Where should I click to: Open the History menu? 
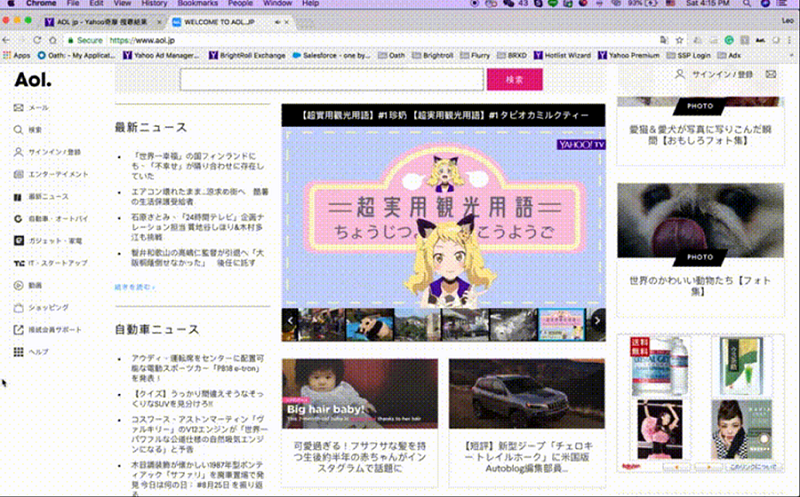pyautogui.click(x=154, y=3)
